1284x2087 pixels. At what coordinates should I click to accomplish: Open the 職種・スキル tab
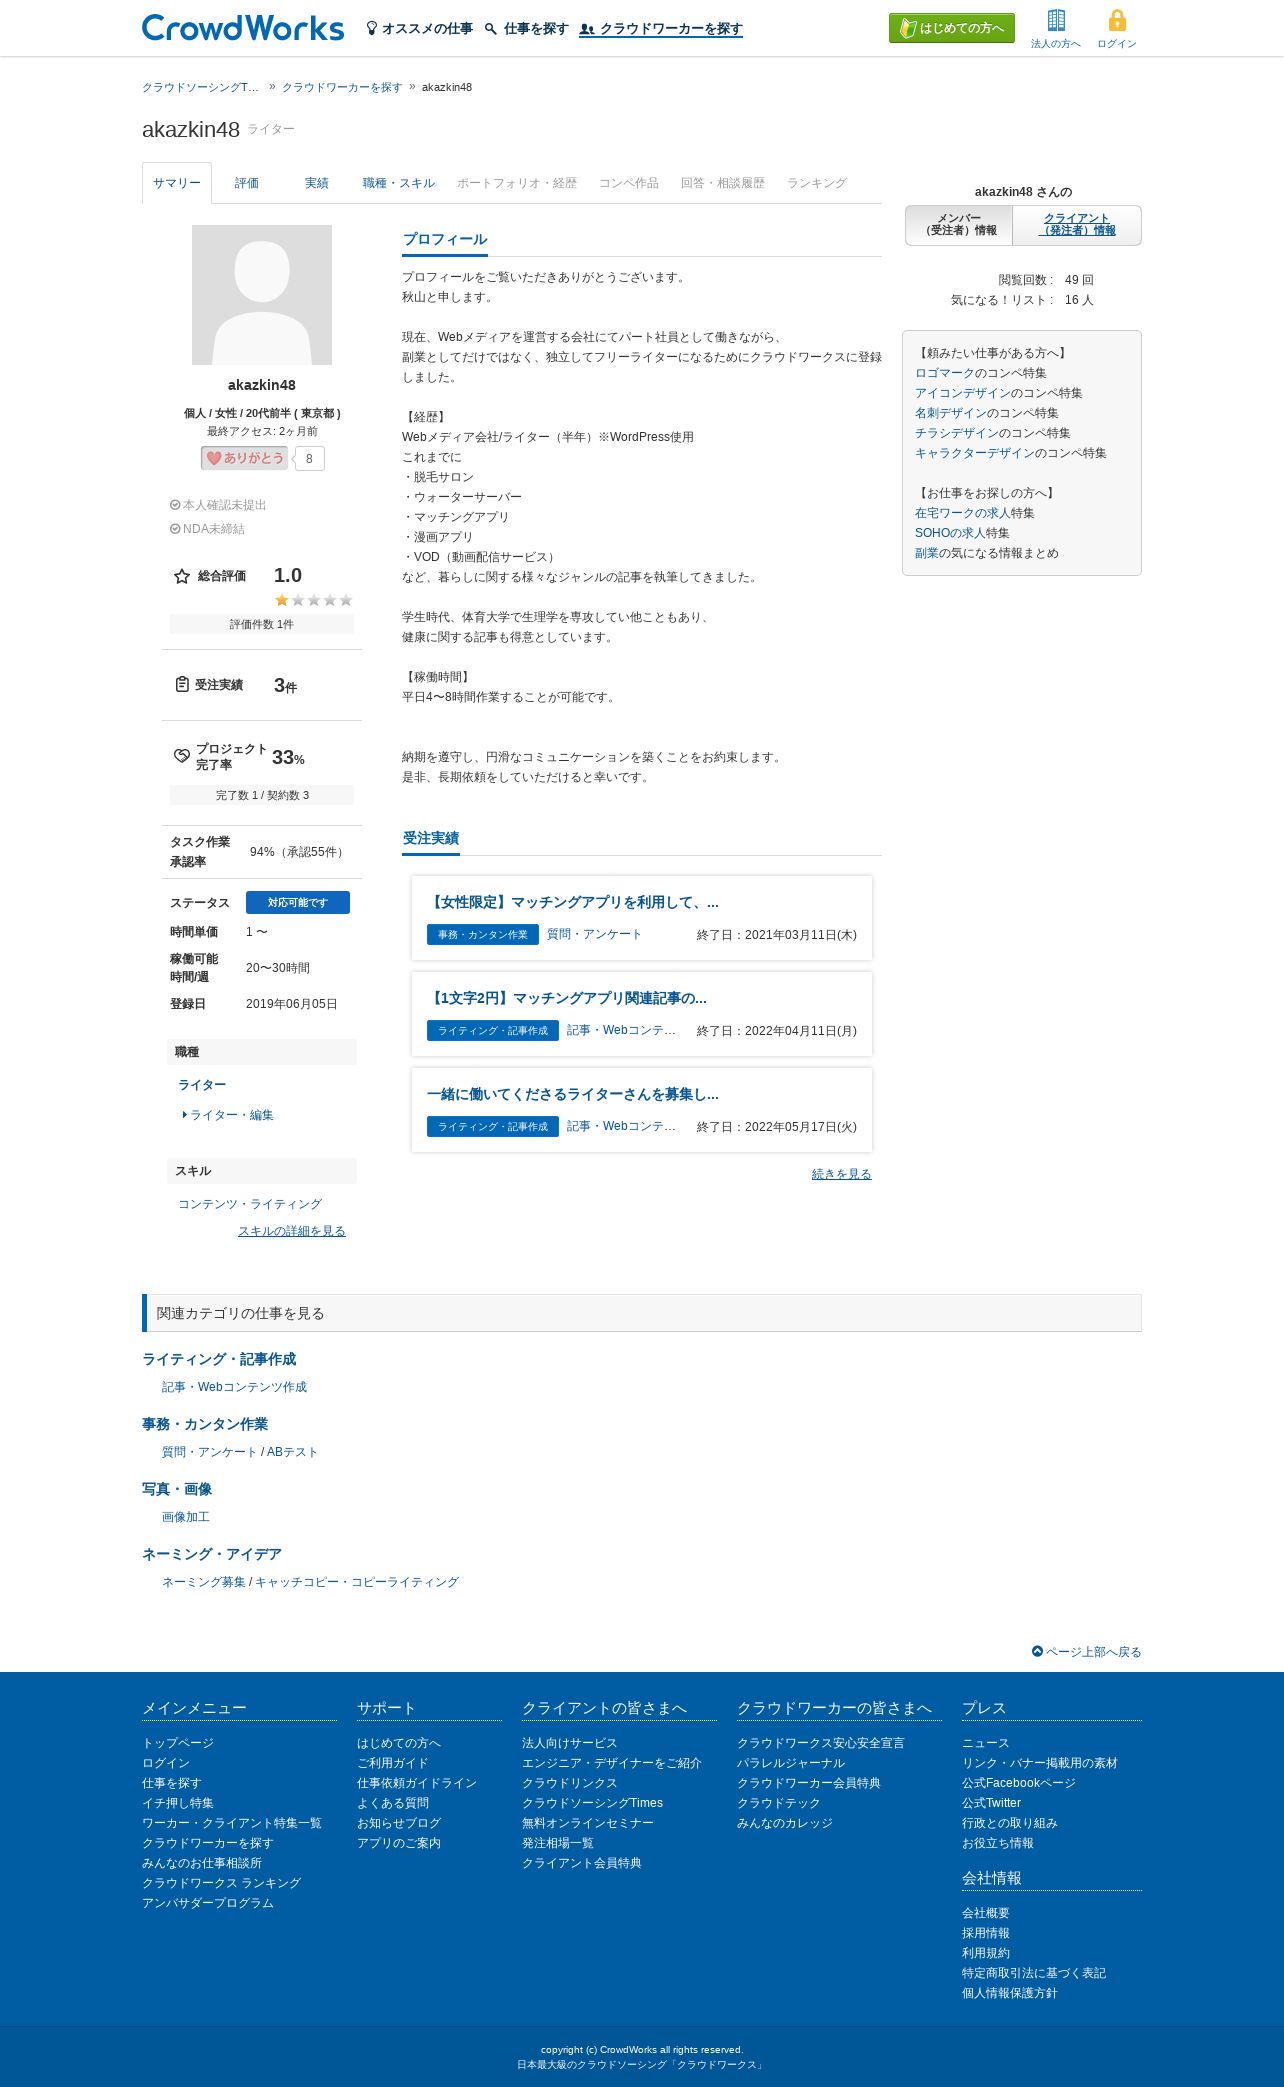399,183
